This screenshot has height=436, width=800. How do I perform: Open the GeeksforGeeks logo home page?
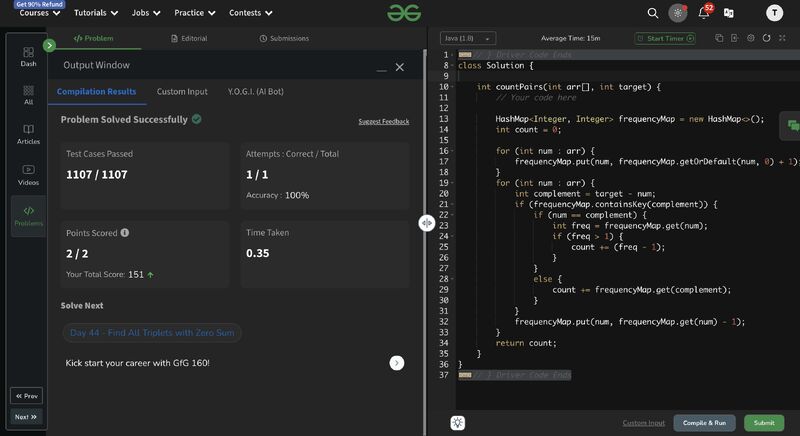tap(404, 13)
